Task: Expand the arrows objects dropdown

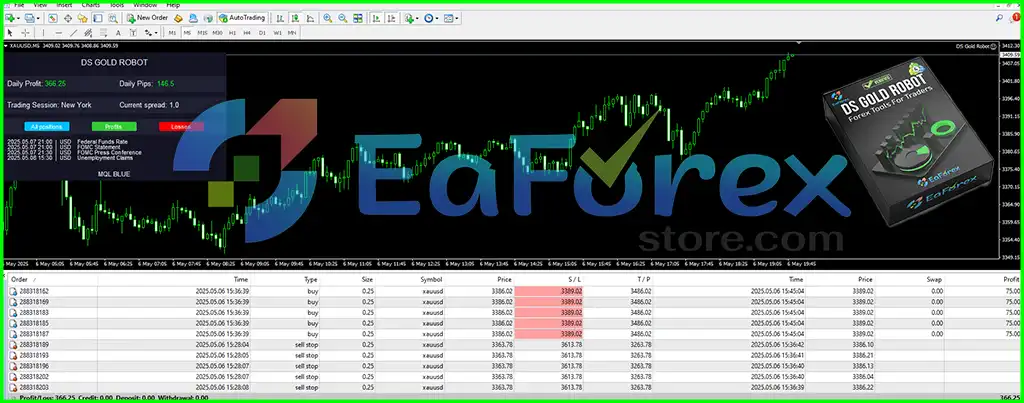Action: (156, 33)
